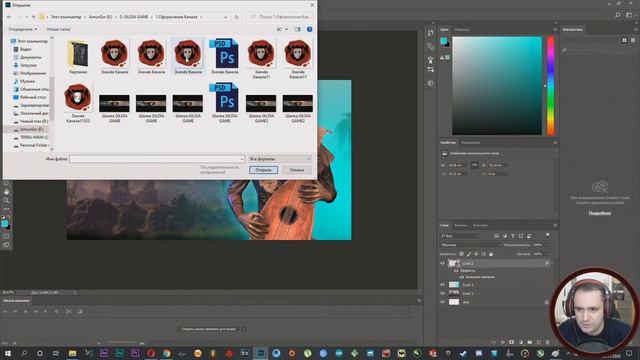Click the create video timeline button
Viewport: 640px width, 360px height.
(208, 329)
